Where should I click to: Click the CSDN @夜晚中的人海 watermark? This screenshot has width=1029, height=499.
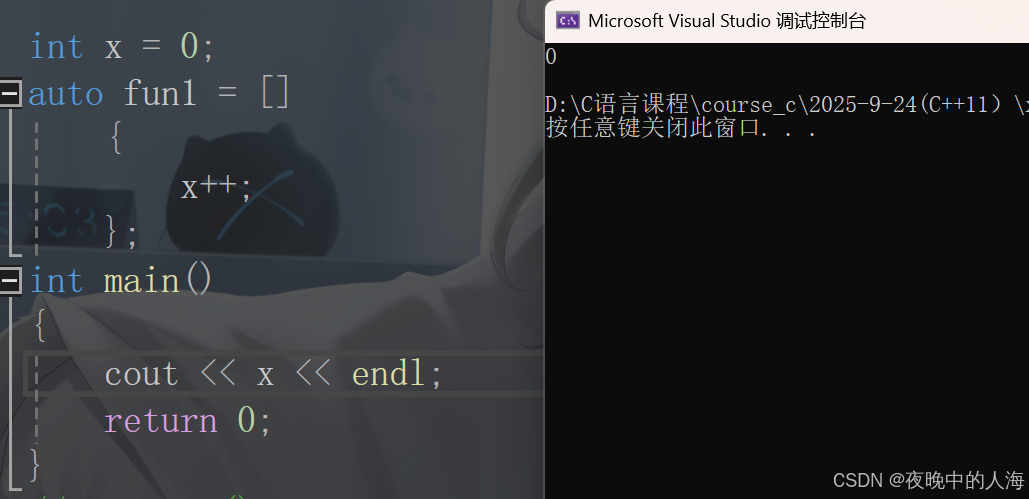coord(928,481)
